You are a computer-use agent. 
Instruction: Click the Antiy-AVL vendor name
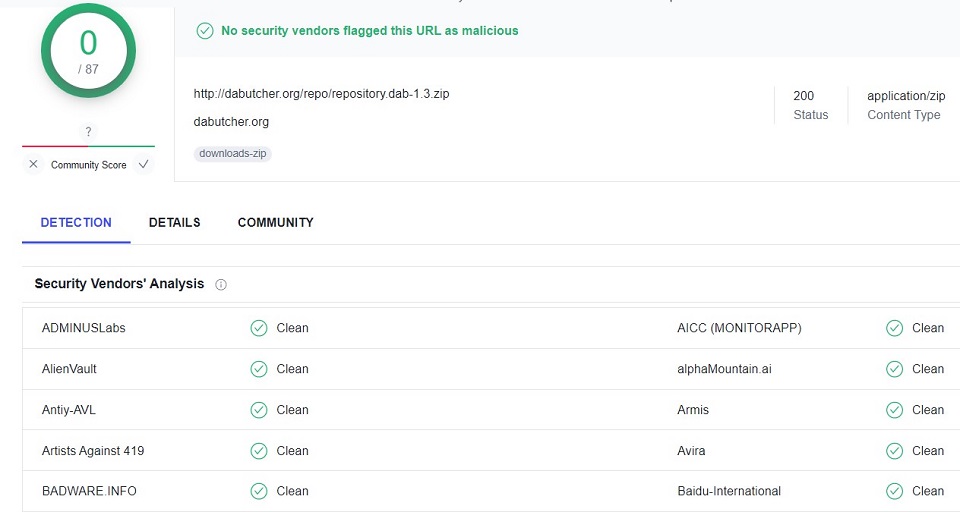click(69, 410)
